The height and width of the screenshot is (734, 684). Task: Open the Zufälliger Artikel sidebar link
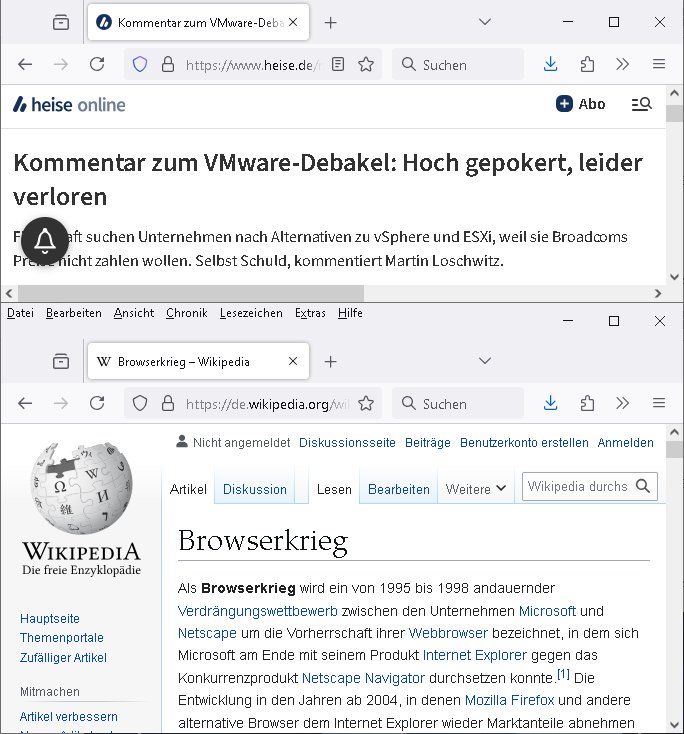(63, 658)
